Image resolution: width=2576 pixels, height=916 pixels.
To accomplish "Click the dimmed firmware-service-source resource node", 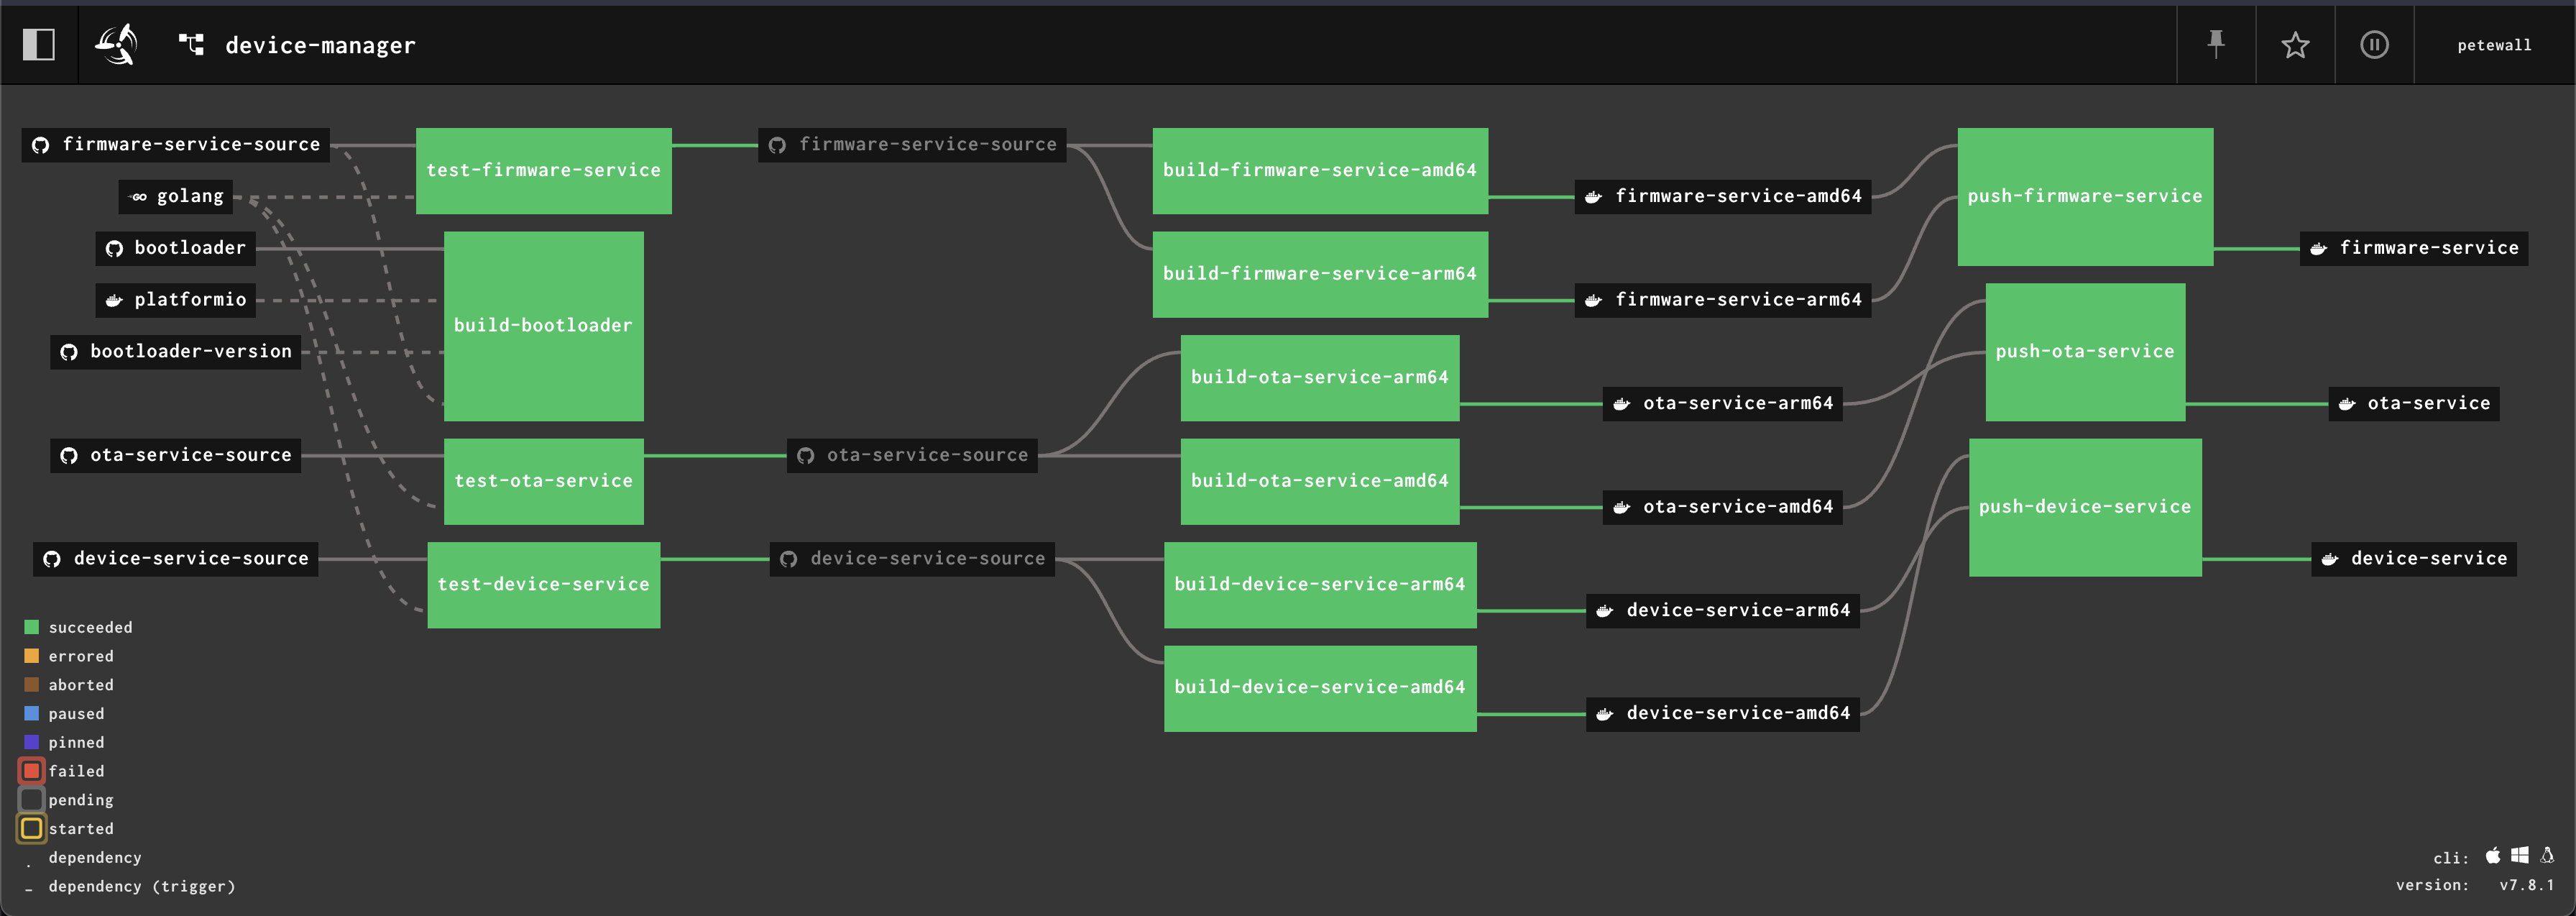I will [x=912, y=145].
